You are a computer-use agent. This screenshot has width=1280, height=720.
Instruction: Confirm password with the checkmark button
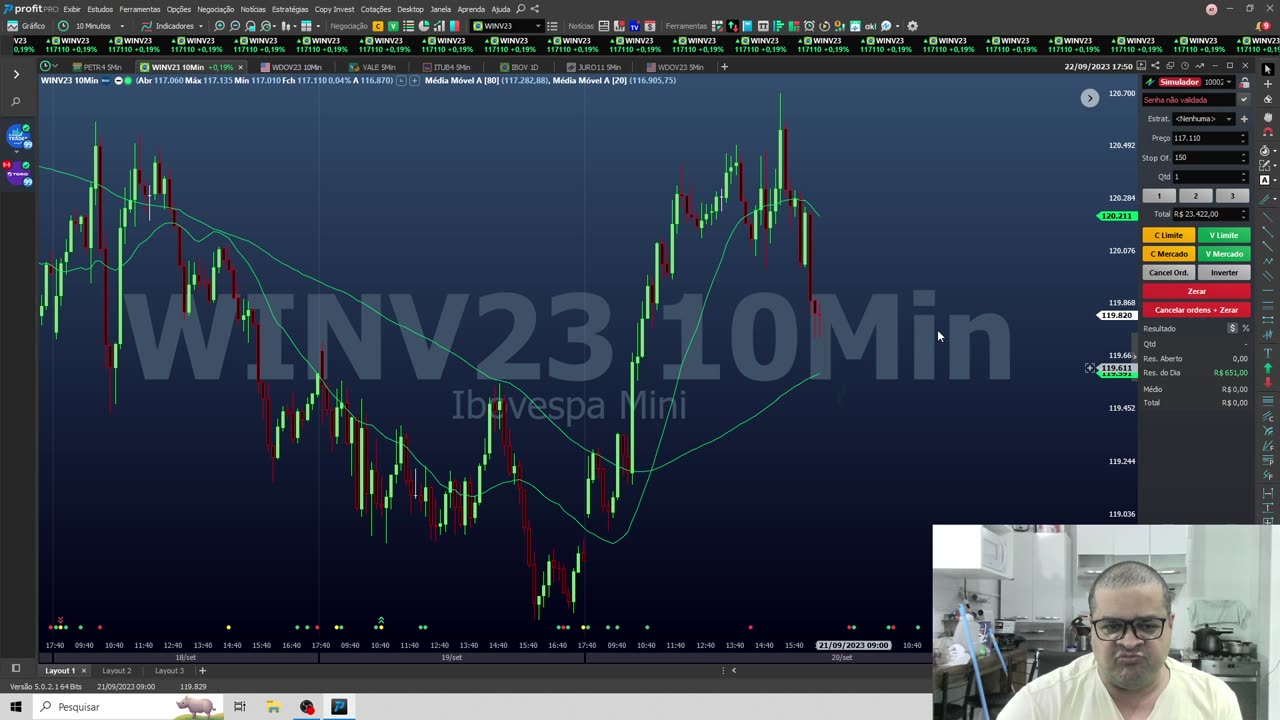pyautogui.click(x=1244, y=100)
